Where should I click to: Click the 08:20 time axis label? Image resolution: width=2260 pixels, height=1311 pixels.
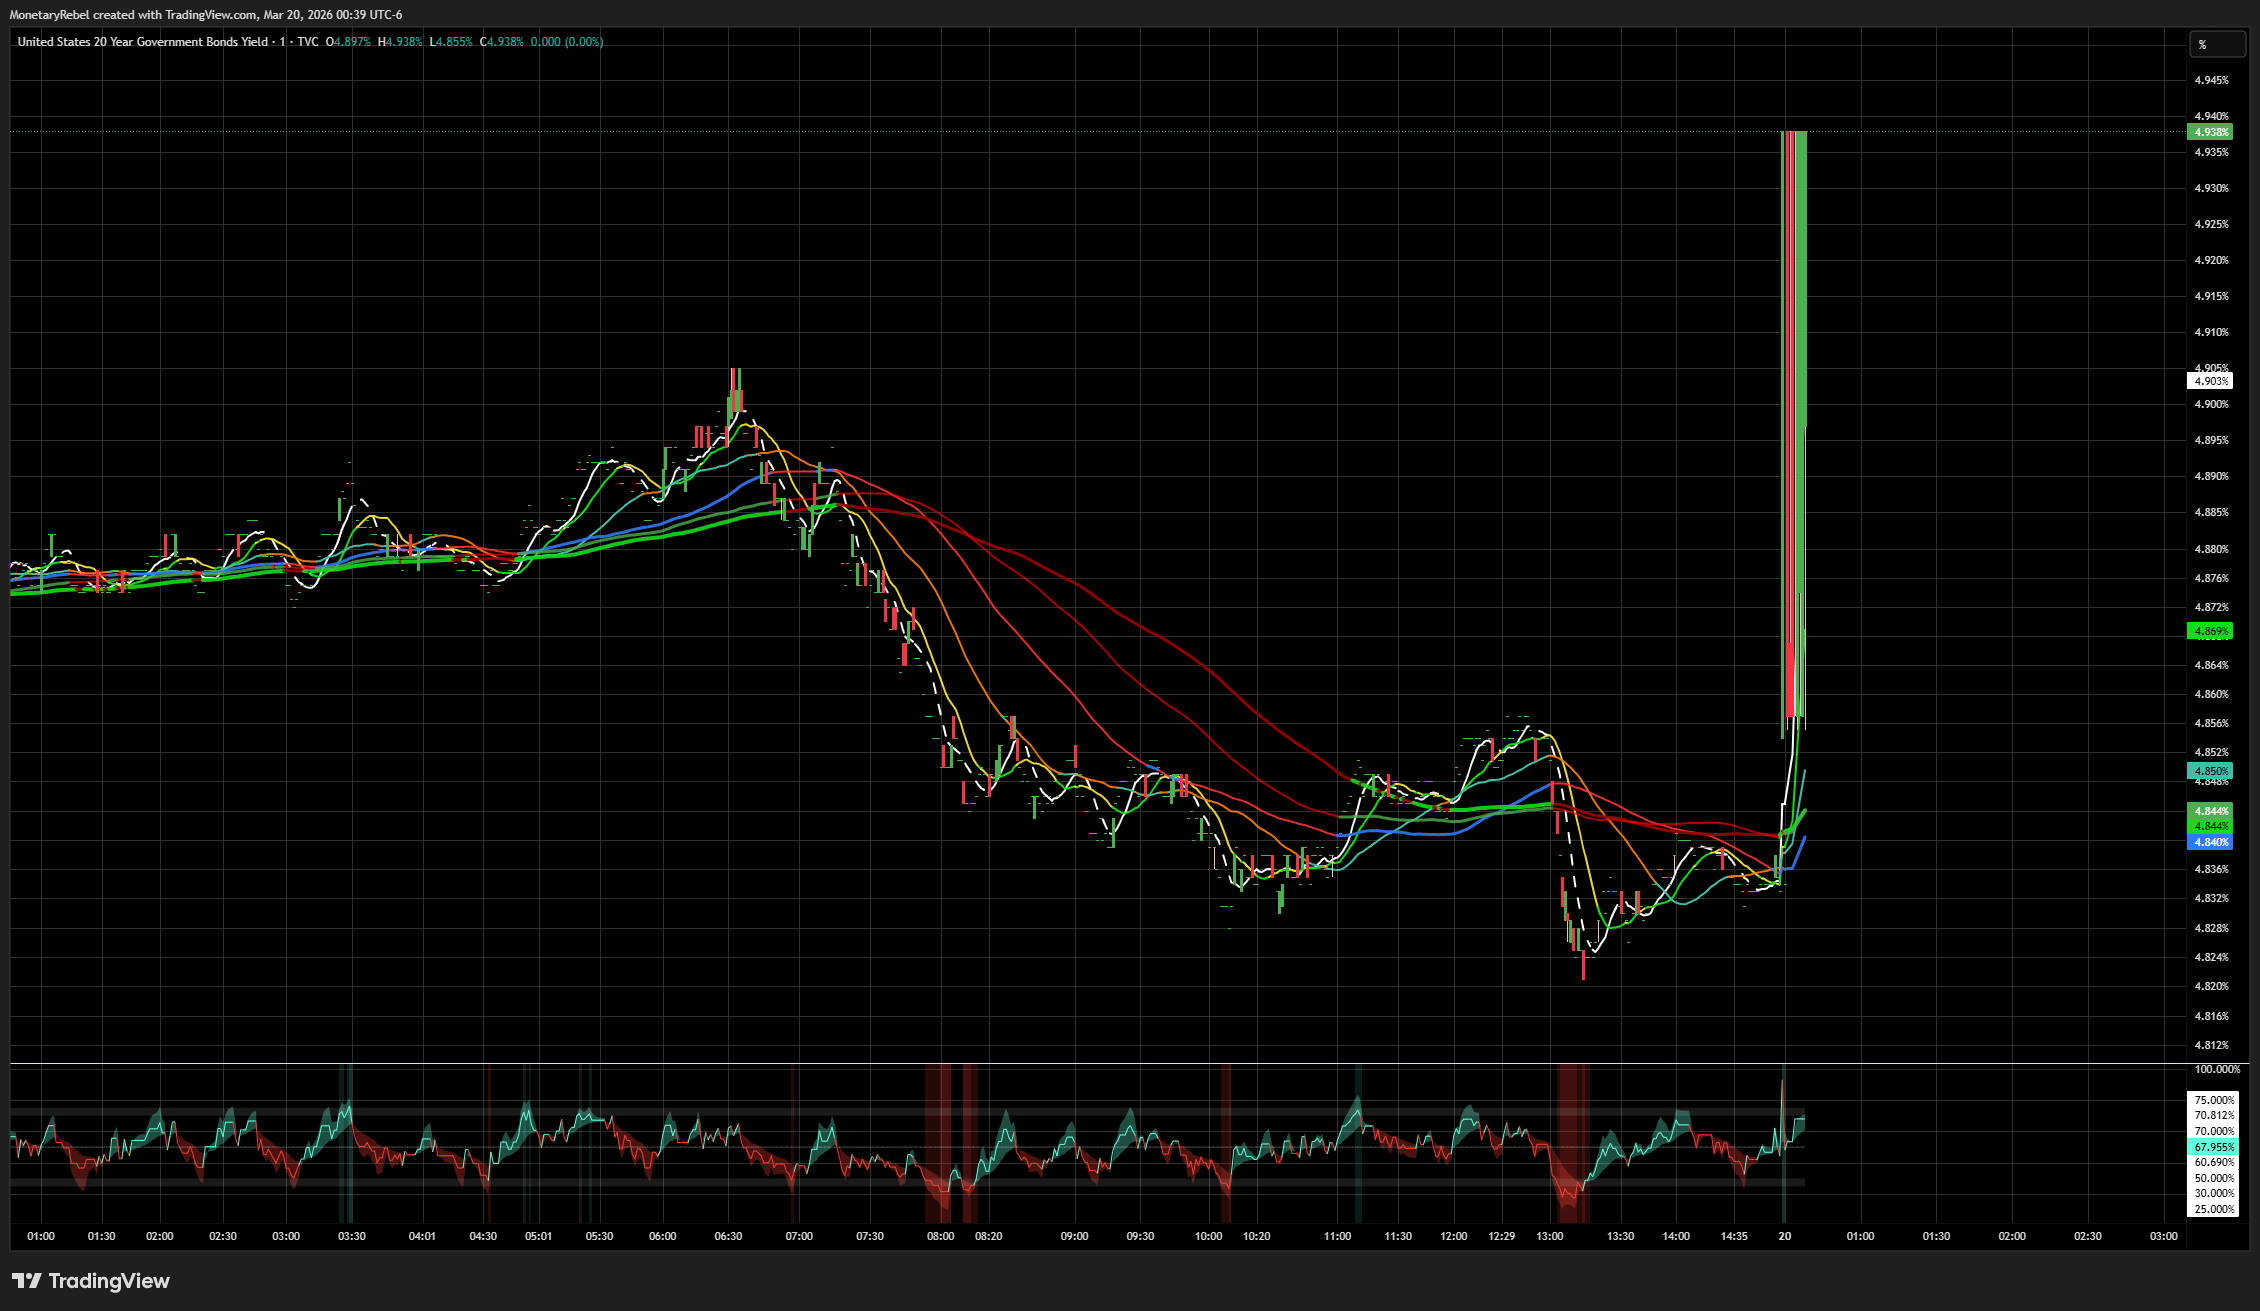coord(988,1236)
